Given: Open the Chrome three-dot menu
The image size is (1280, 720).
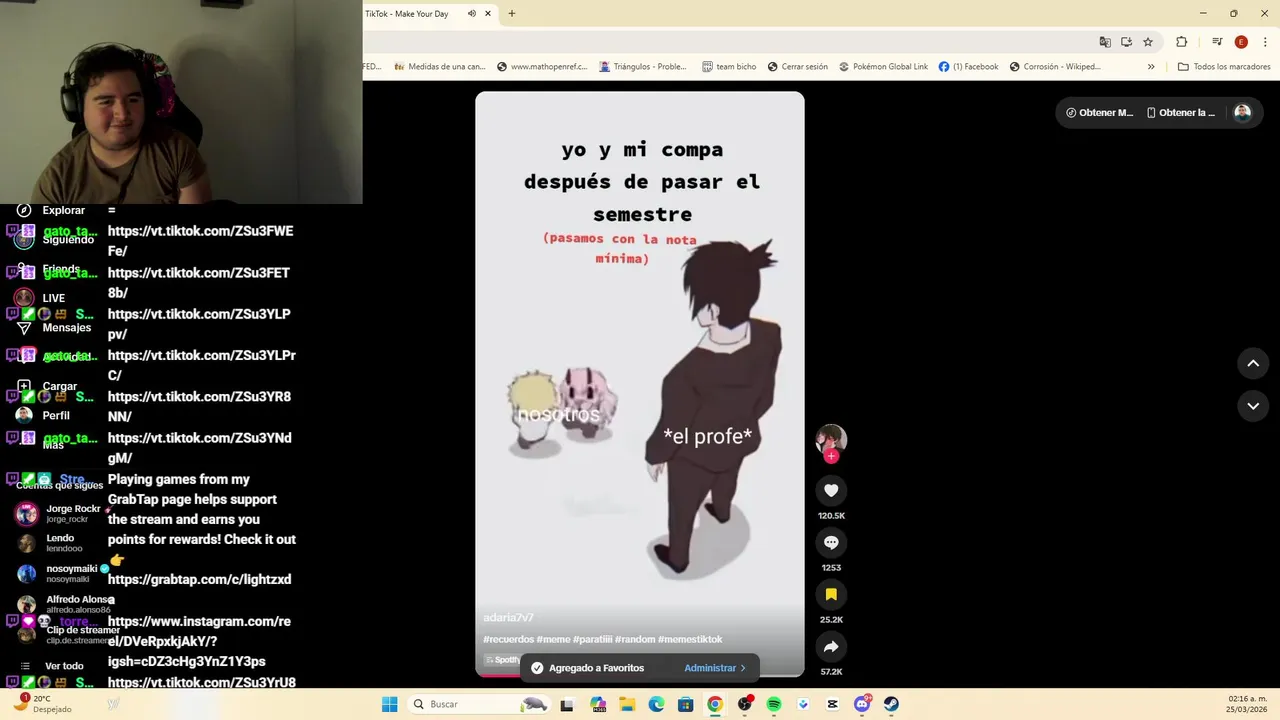Looking at the screenshot, I should 1265,42.
